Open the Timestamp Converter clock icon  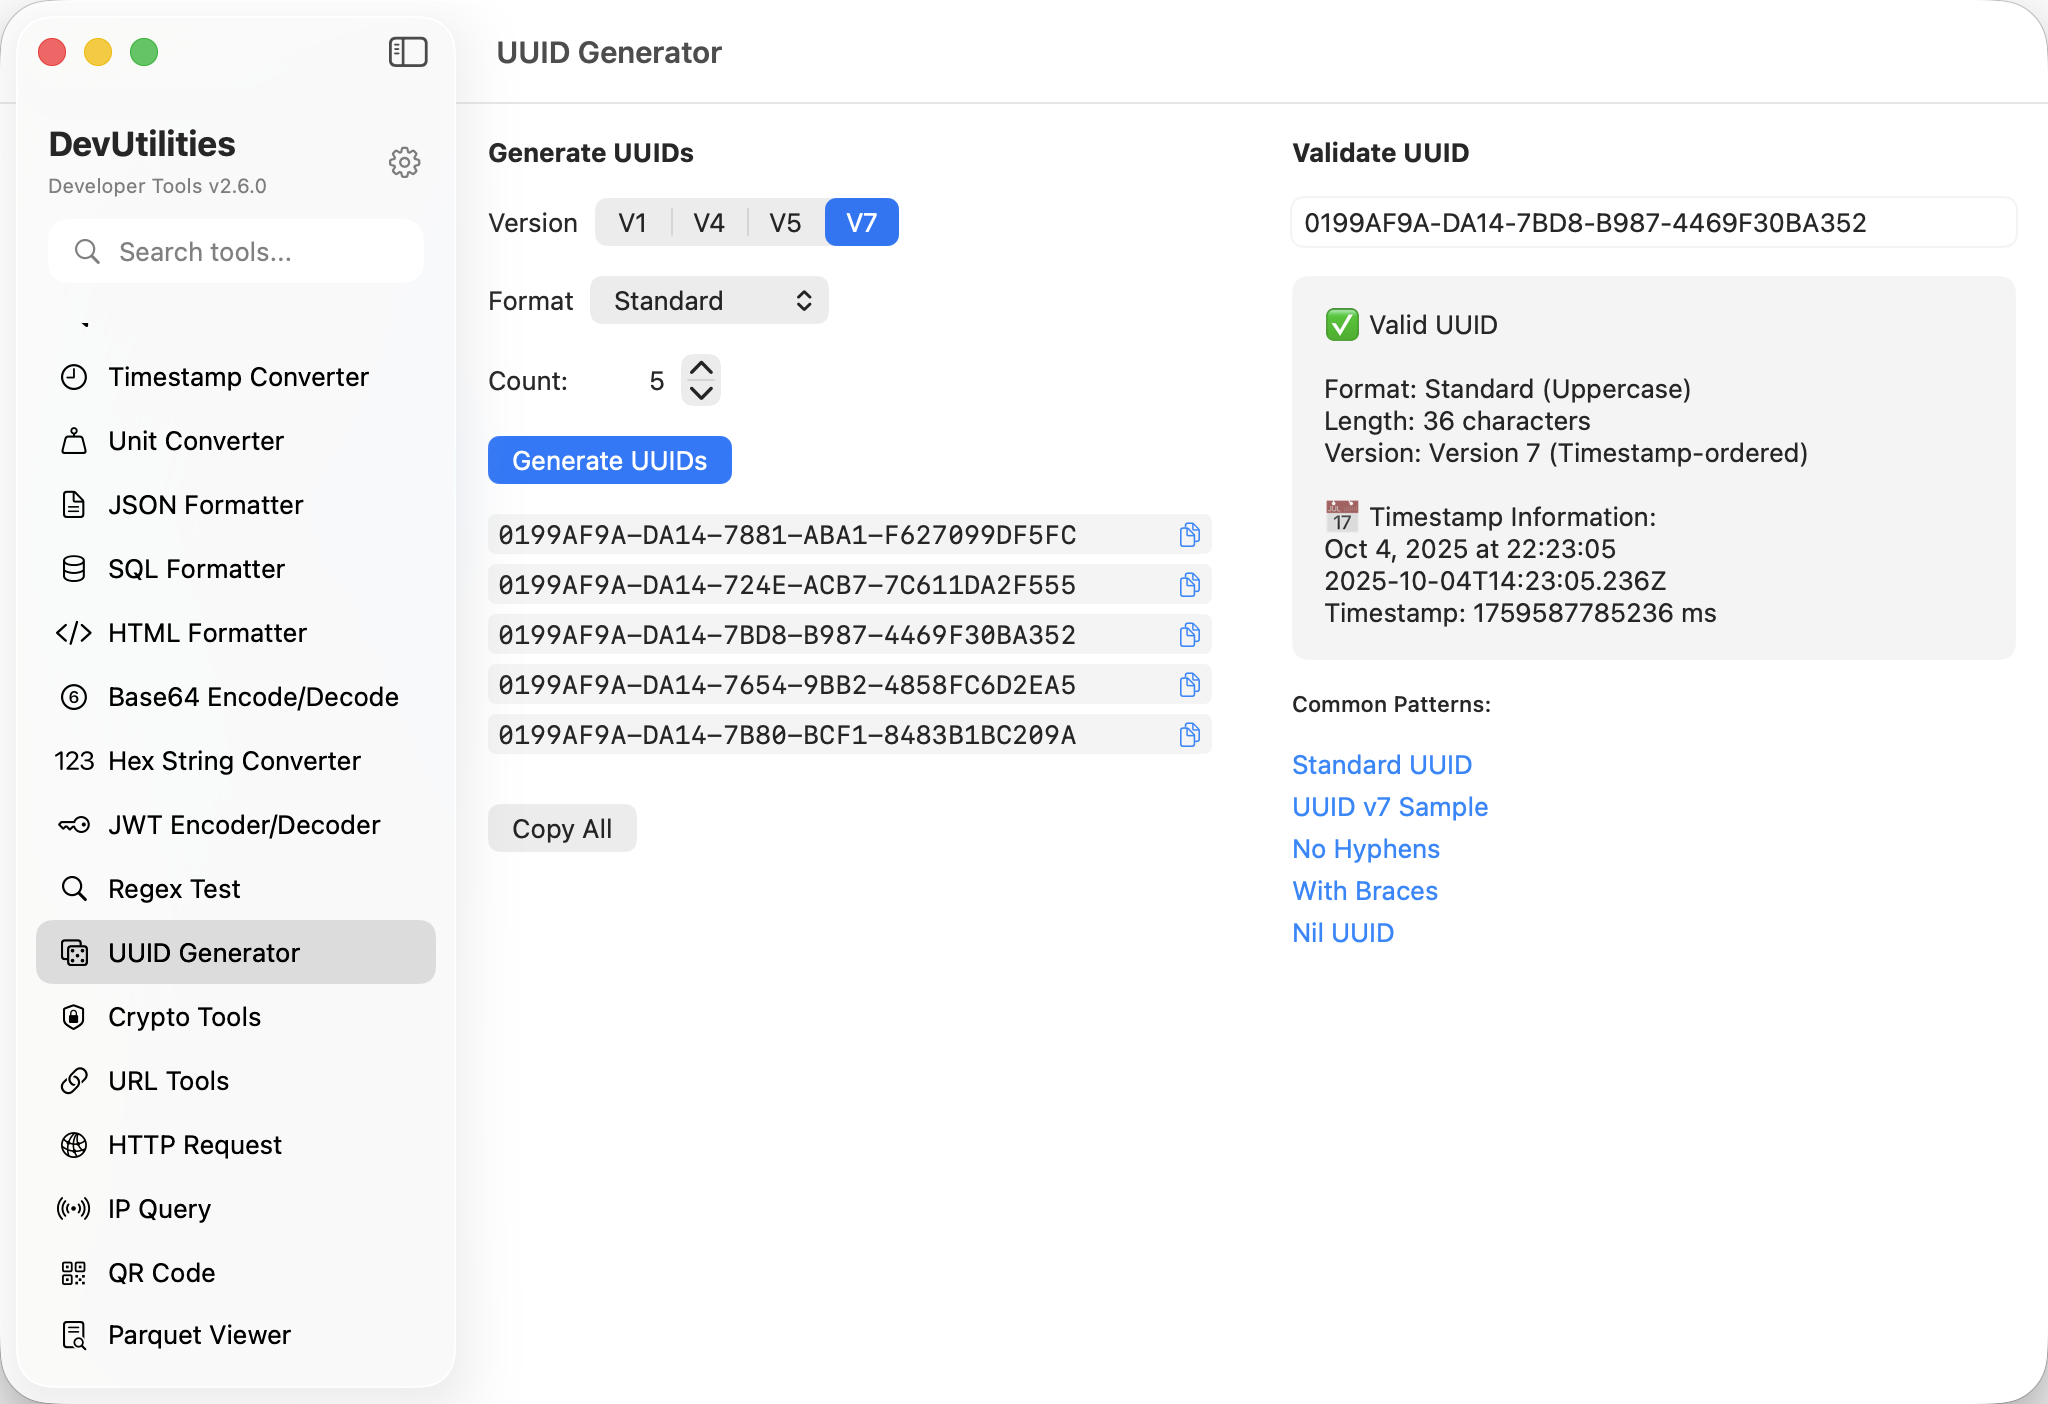tap(74, 377)
